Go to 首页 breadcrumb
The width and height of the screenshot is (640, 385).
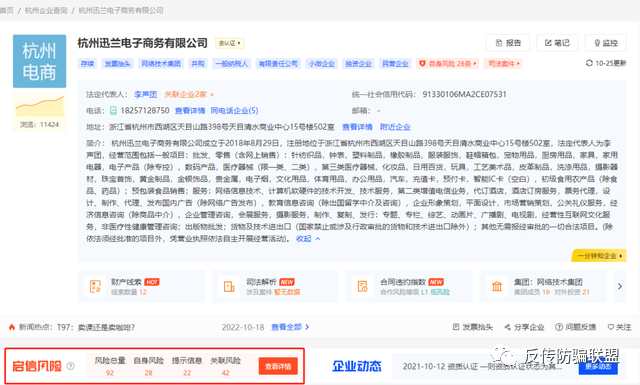point(6,10)
